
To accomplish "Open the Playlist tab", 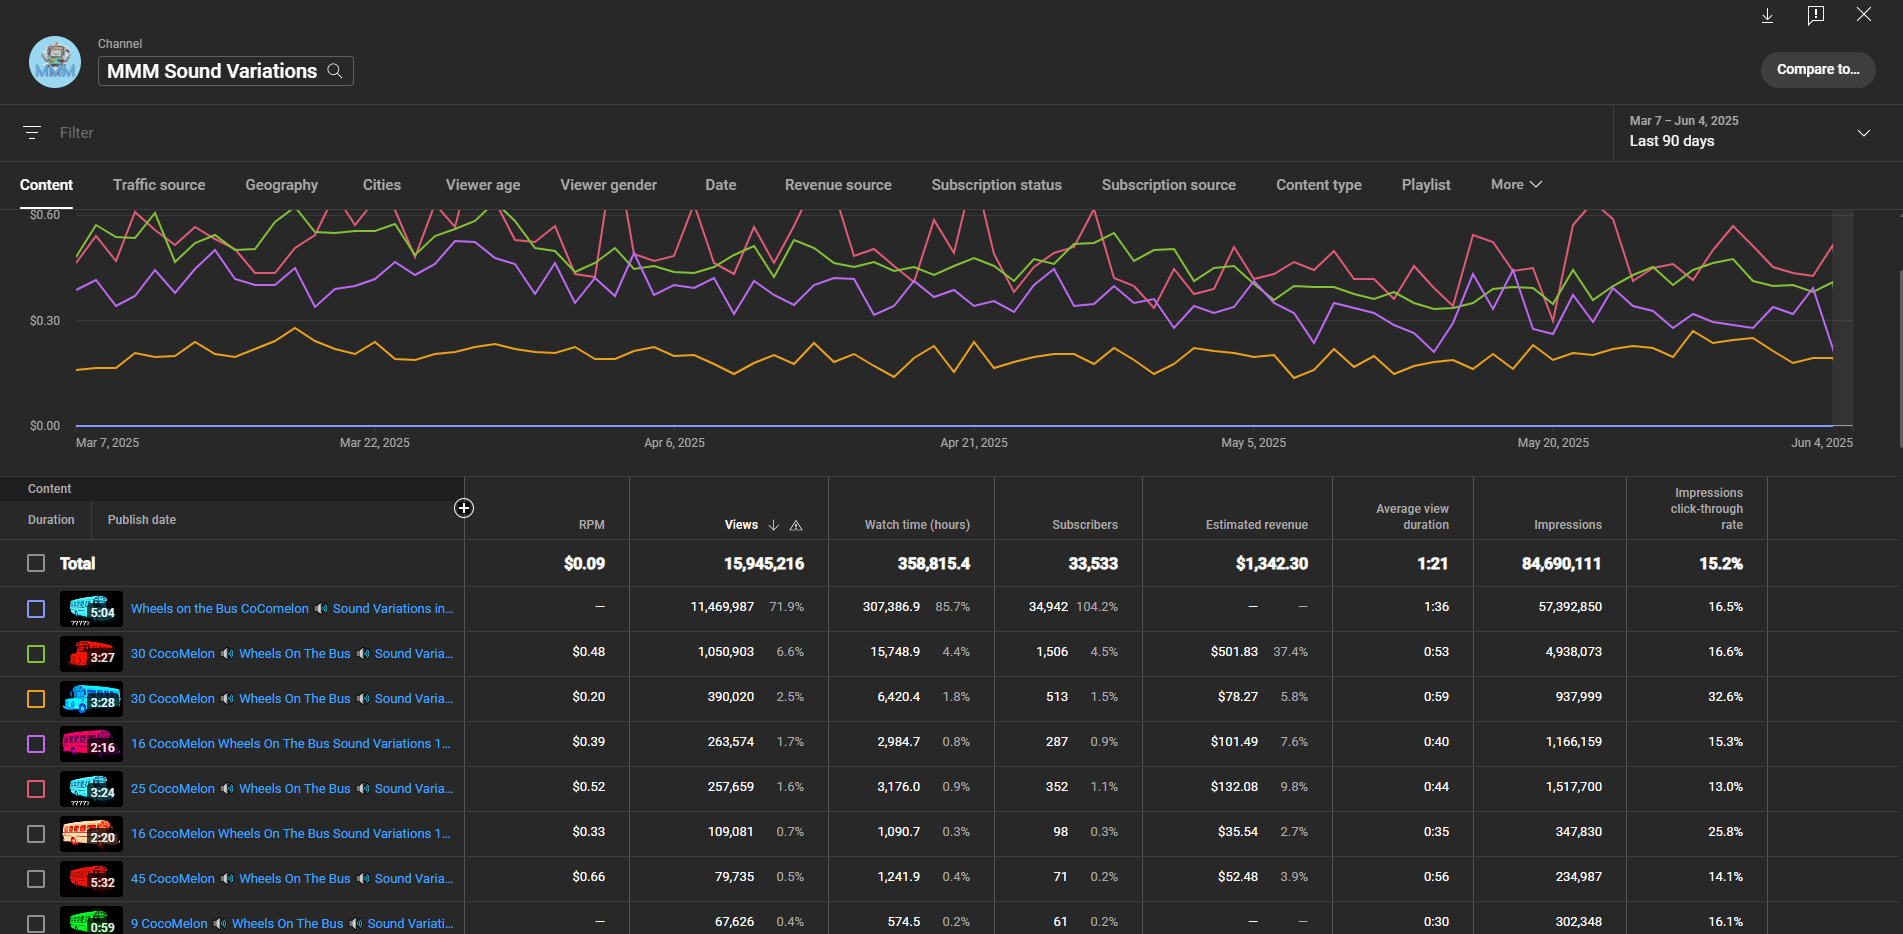I will [x=1426, y=185].
